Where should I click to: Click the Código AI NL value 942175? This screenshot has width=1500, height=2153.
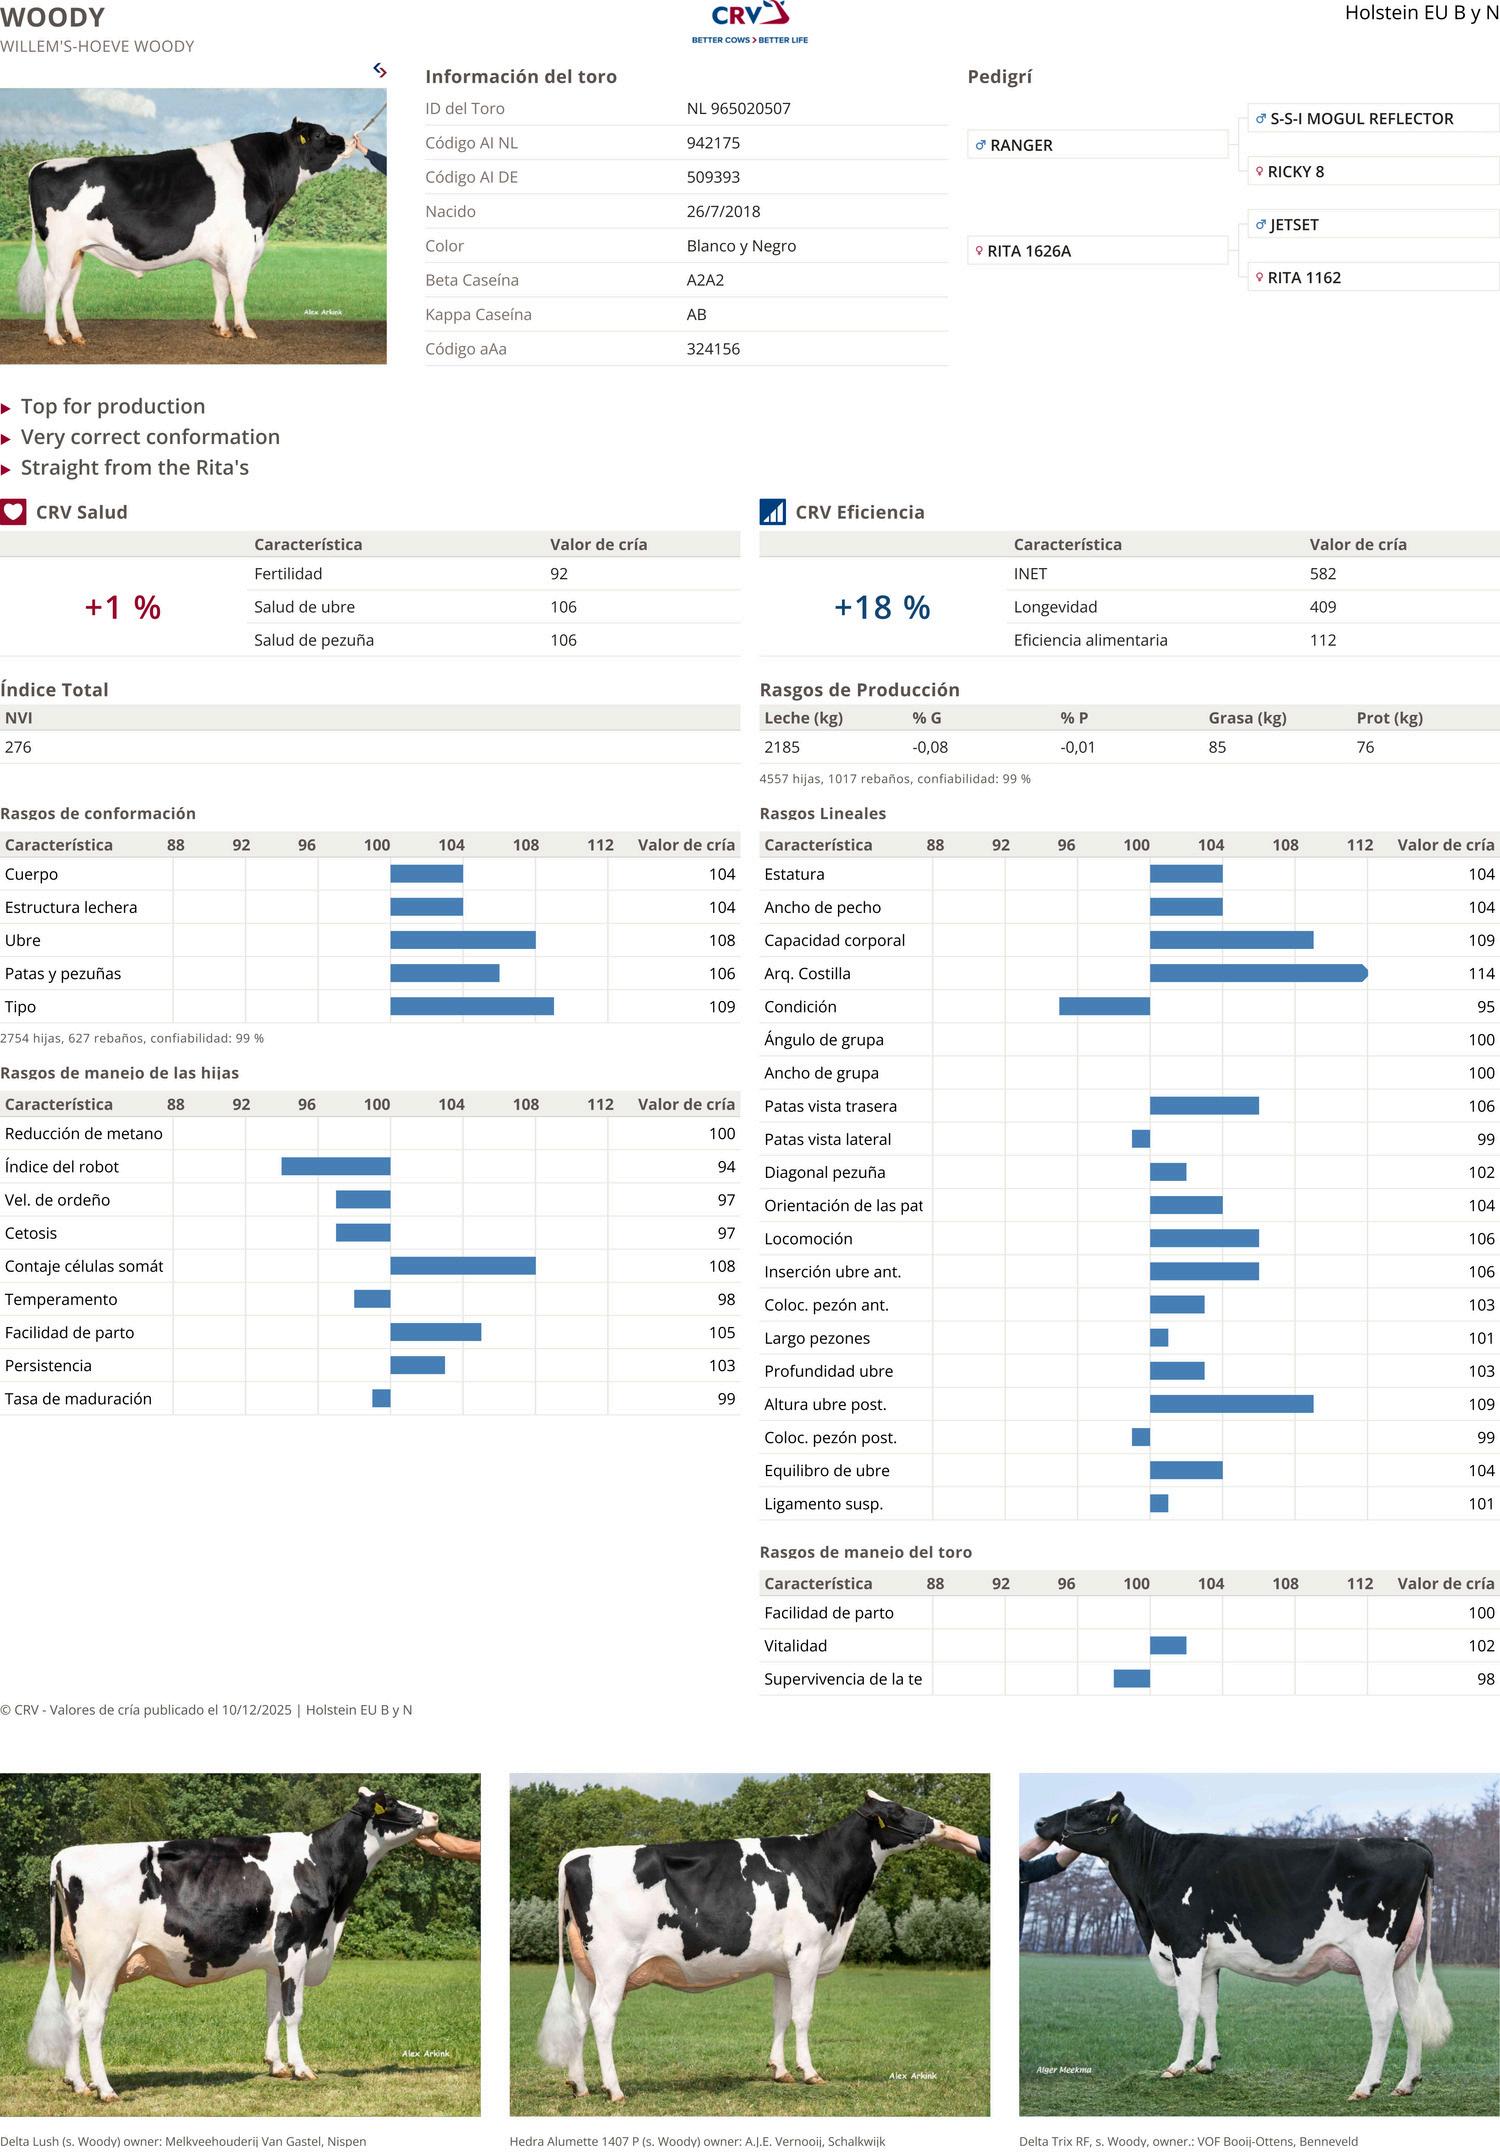coord(714,143)
